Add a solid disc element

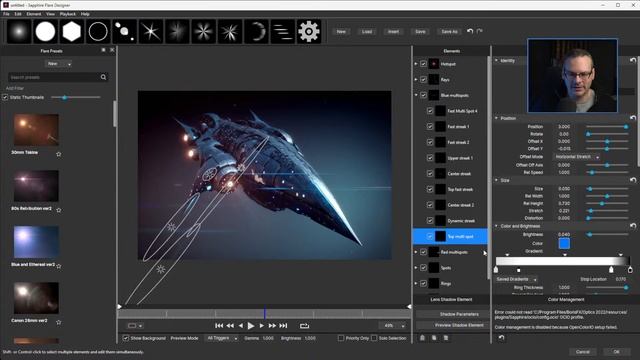pyautogui.click(x=45, y=31)
